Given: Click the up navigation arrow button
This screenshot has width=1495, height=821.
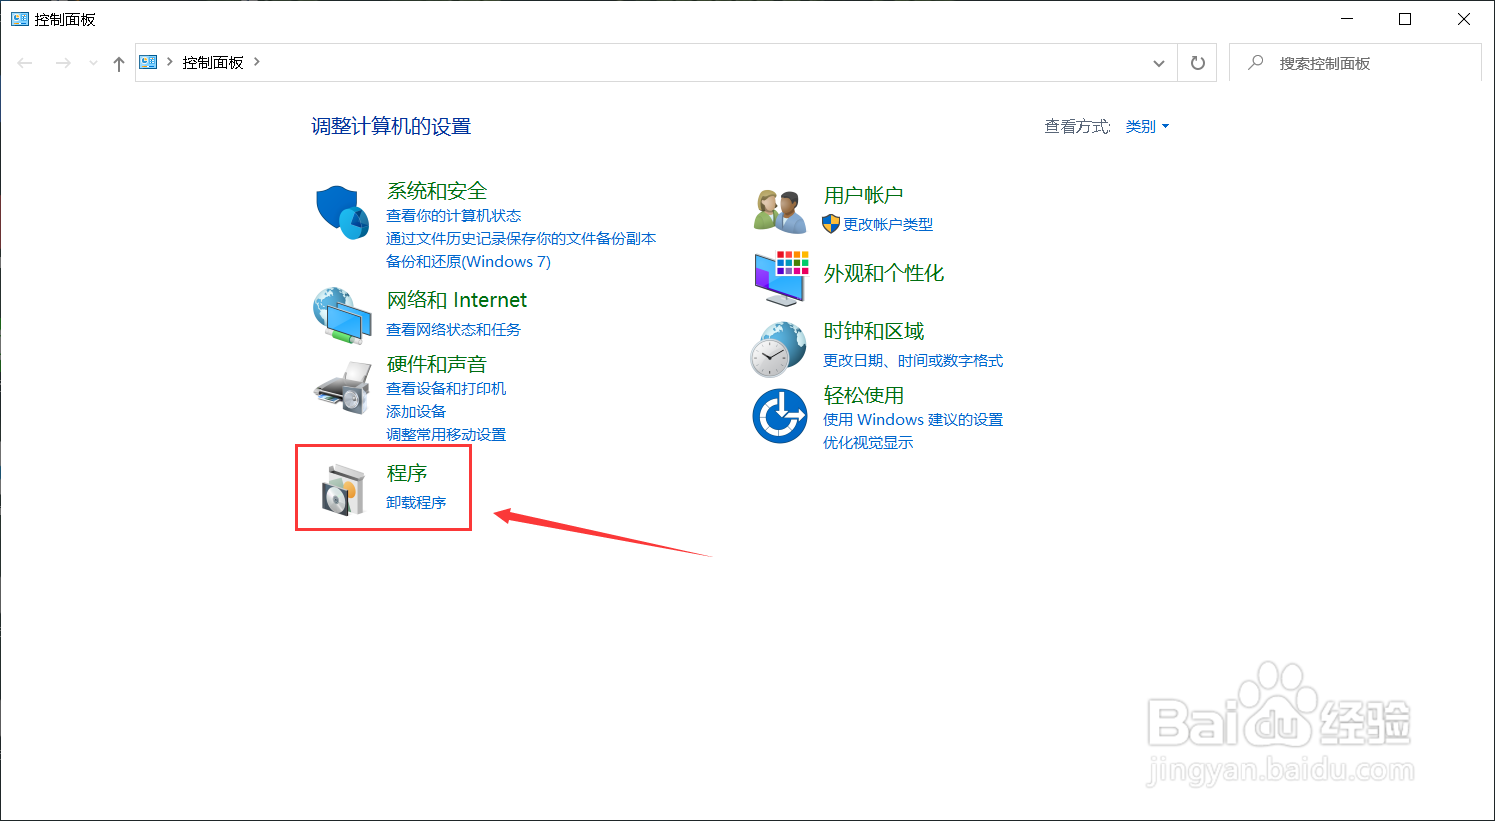Looking at the screenshot, I should click(118, 62).
